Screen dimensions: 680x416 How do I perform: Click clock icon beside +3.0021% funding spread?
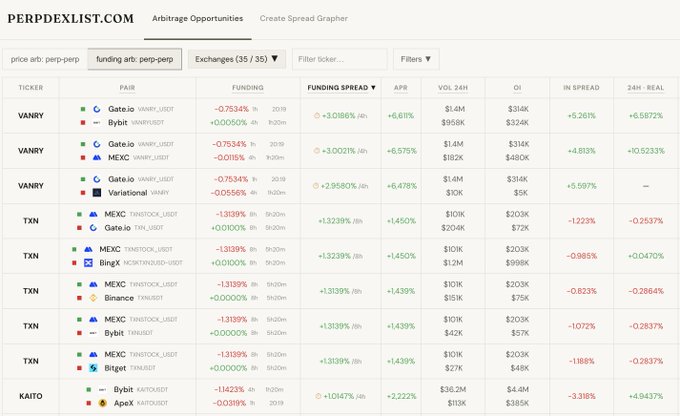pos(317,151)
